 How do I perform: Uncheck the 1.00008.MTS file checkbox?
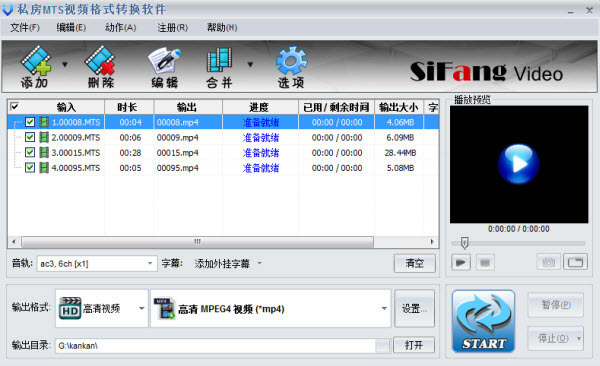[x=30, y=122]
